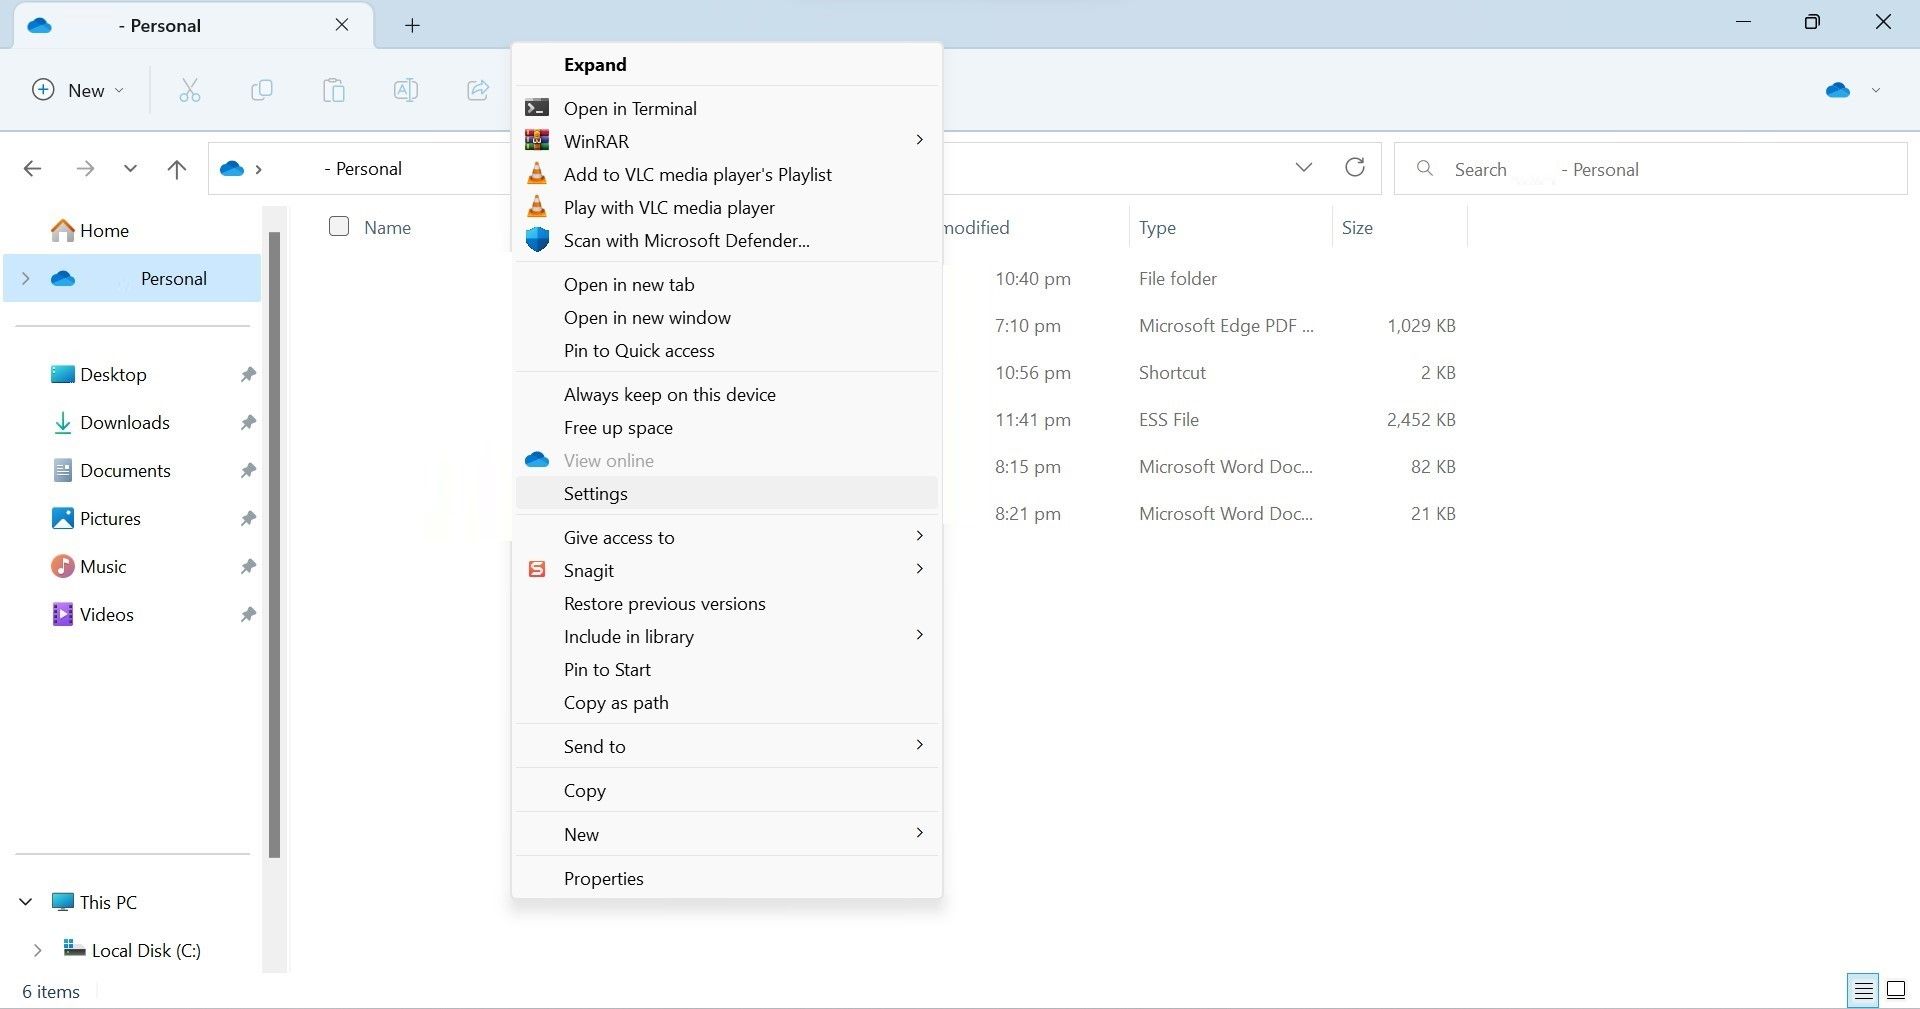Switch to details view in the status bar
1920x1009 pixels.
click(x=1862, y=990)
